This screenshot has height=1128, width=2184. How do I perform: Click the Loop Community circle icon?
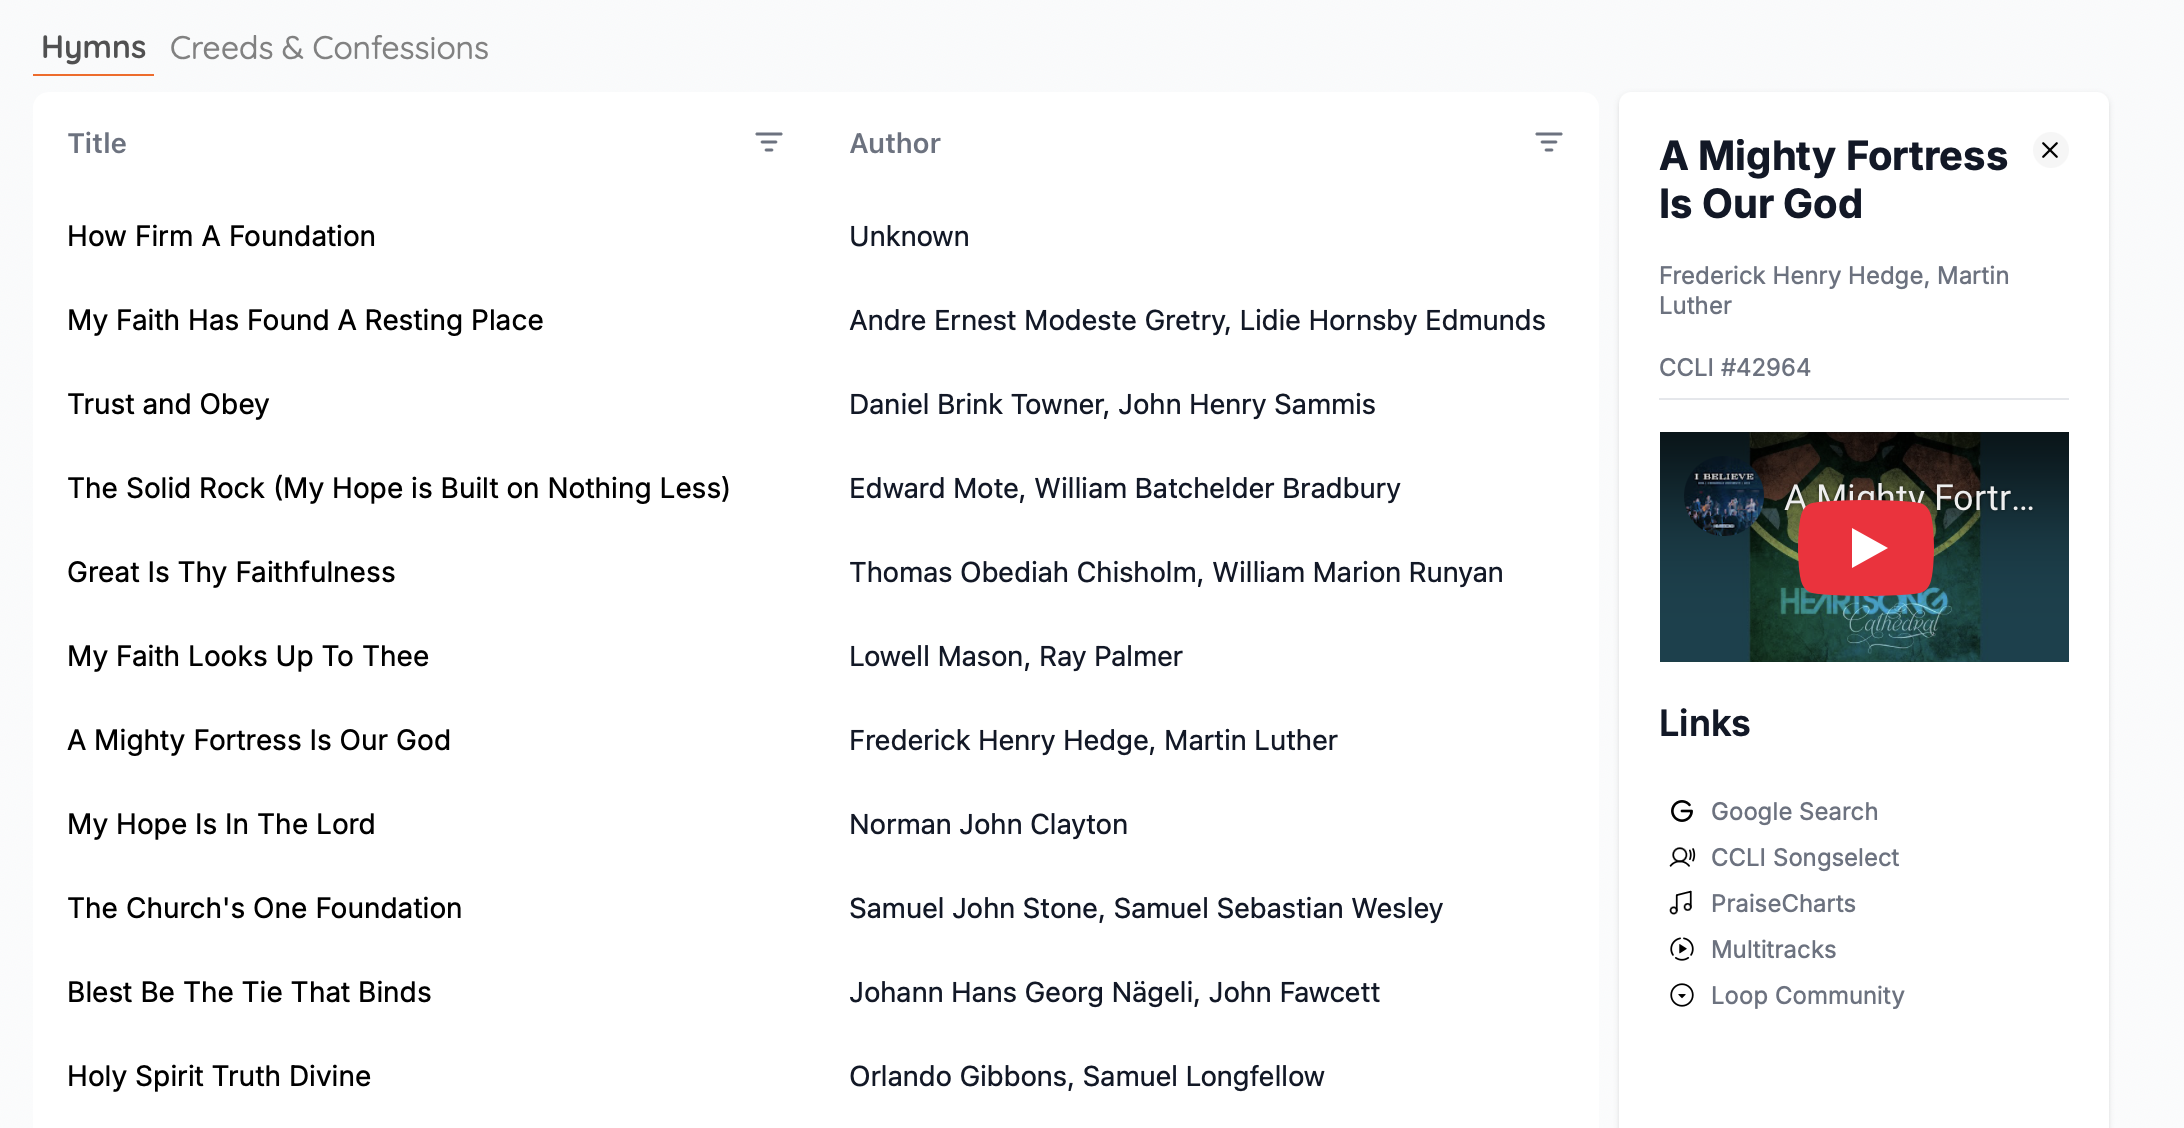click(1682, 995)
